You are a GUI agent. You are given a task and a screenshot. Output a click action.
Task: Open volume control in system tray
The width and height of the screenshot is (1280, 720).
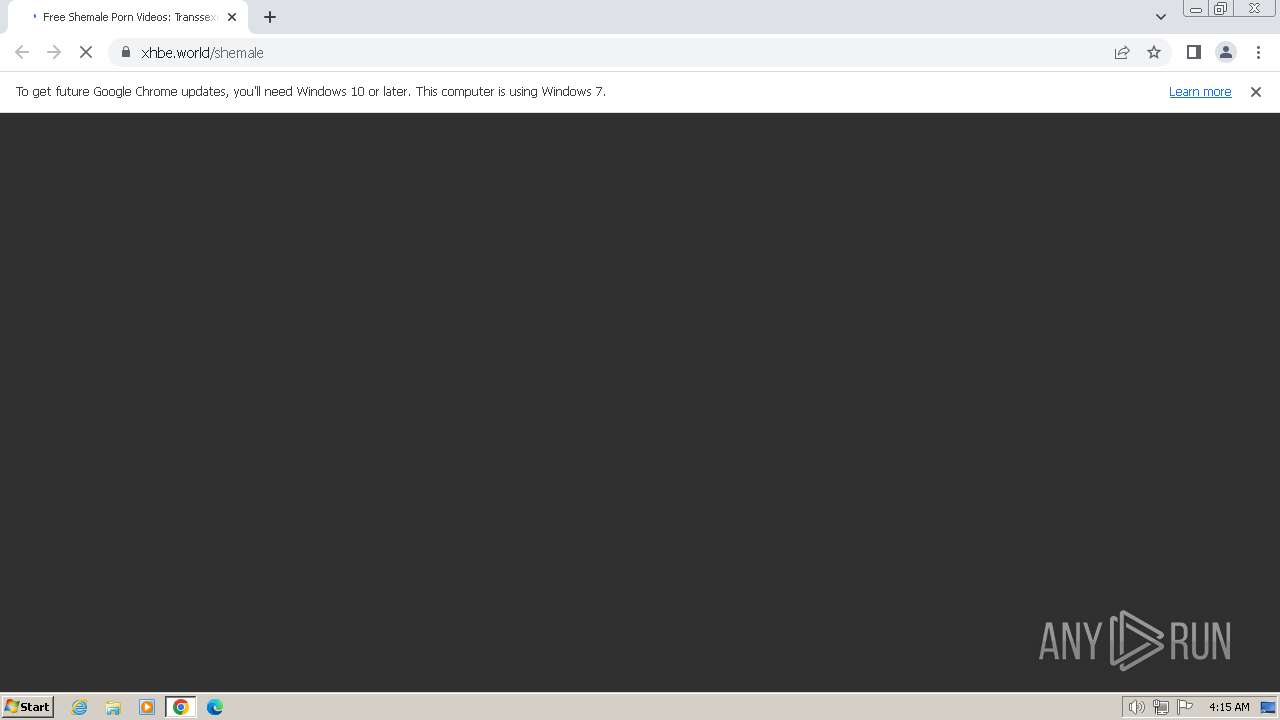pyautogui.click(x=1136, y=707)
